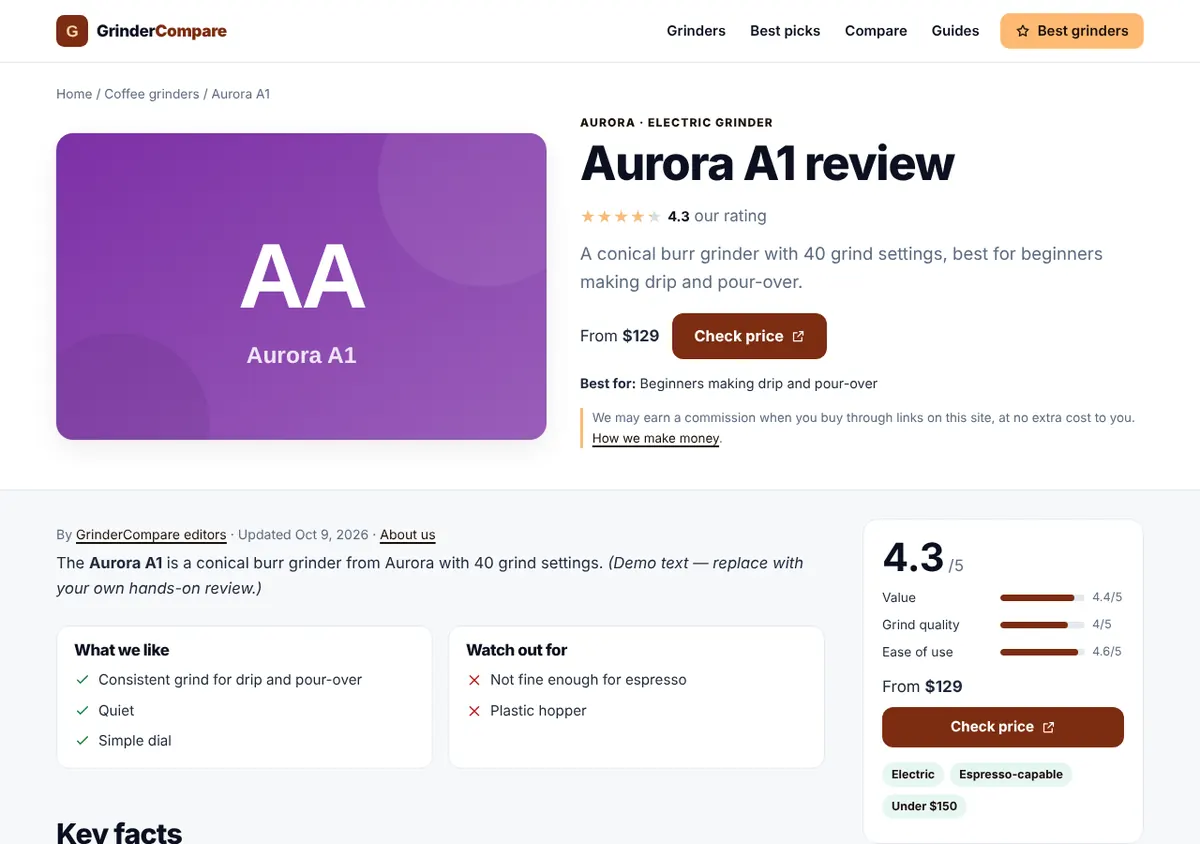The image size is (1200, 844).
Task: Click the Watch out for heading
Action: tap(517, 650)
